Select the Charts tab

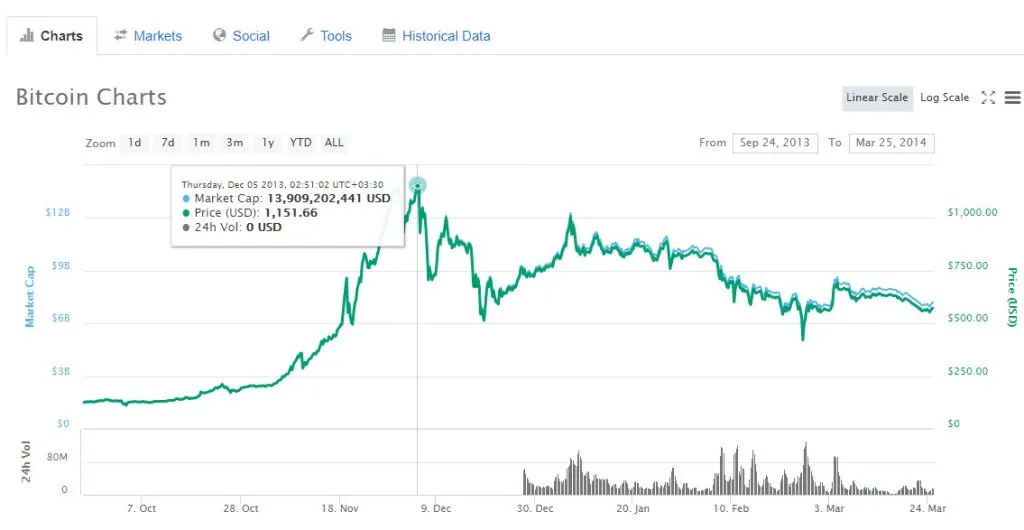(52, 36)
